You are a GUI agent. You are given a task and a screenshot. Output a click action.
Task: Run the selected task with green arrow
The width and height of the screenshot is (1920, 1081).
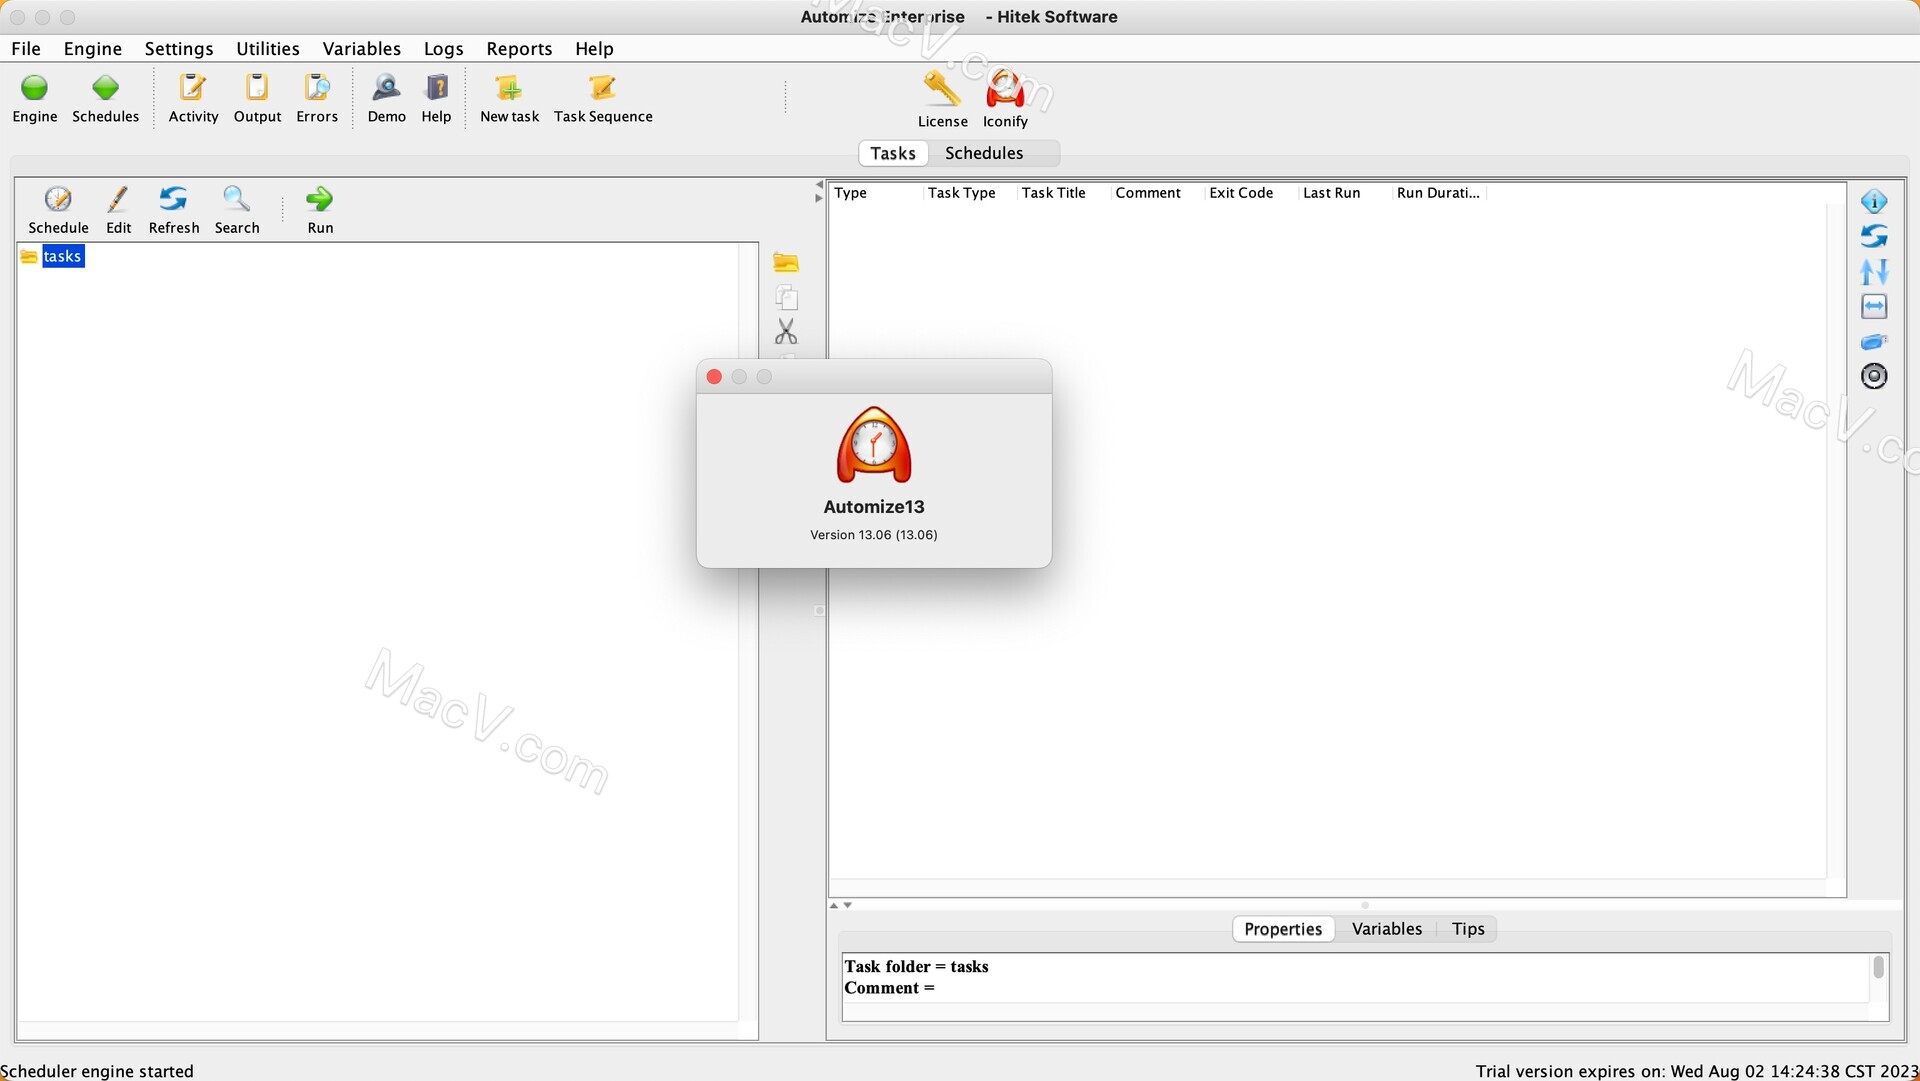(x=320, y=210)
